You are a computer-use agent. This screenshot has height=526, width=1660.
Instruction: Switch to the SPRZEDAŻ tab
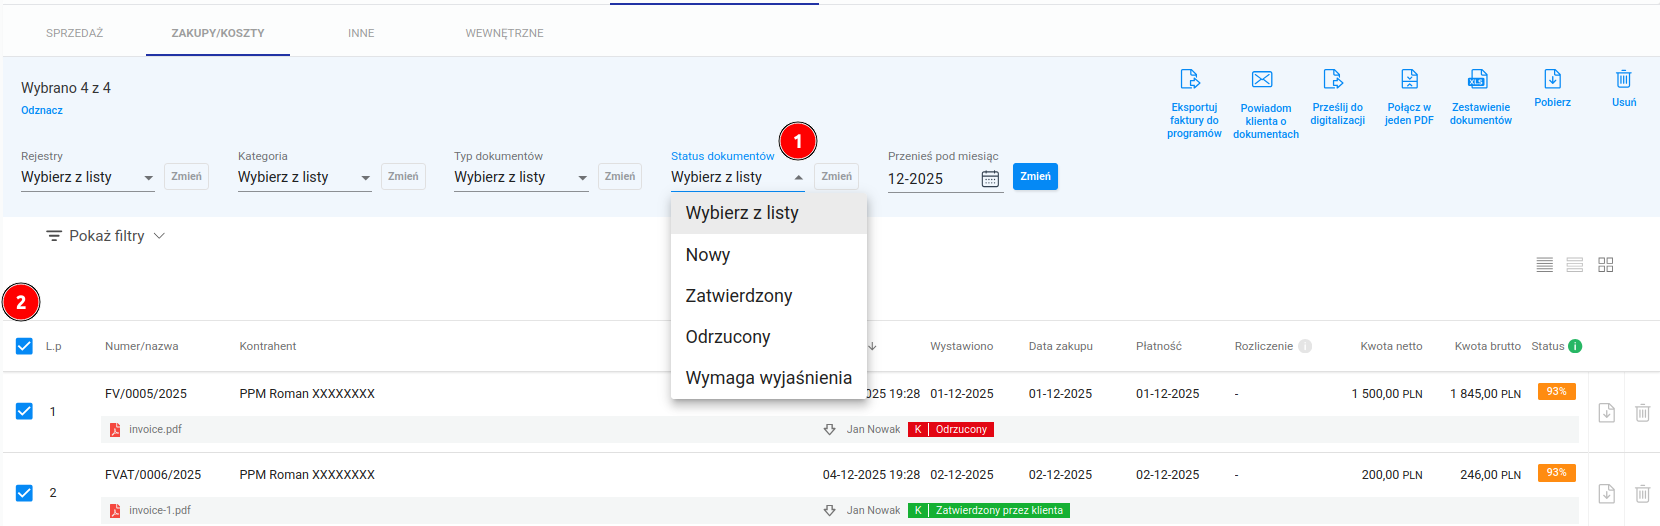point(74,33)
